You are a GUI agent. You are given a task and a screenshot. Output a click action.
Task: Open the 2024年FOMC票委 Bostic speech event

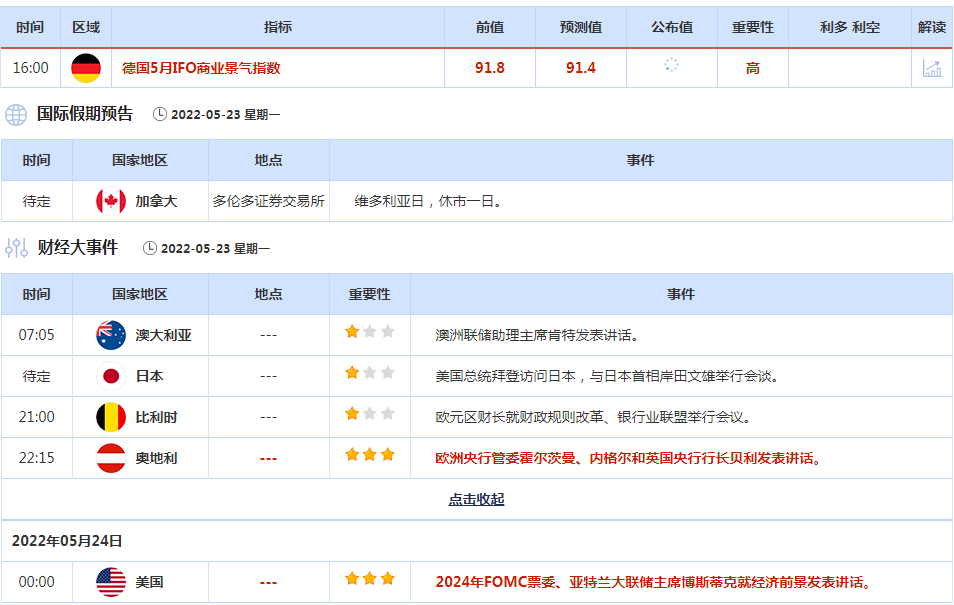(x=653, y=582)
